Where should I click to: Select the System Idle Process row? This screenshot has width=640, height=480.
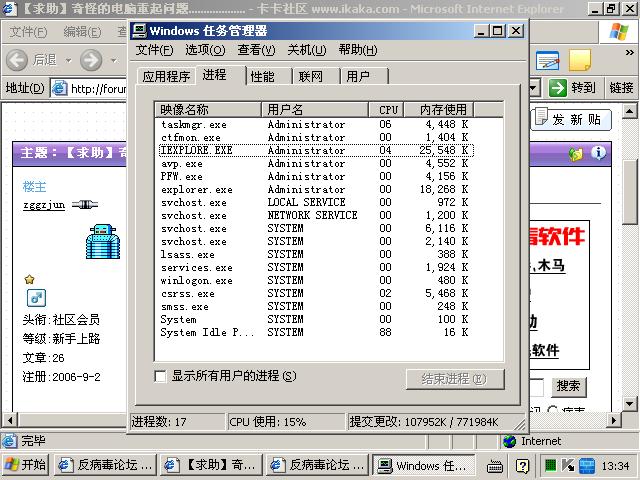click(x=316, y=332)
